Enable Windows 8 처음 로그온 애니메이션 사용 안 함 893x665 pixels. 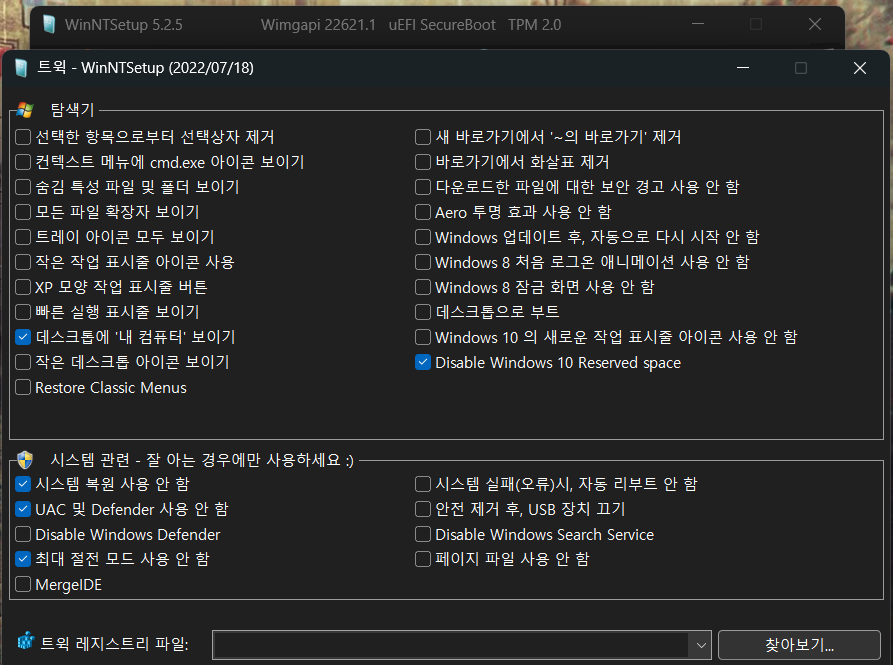pos(423,262)
